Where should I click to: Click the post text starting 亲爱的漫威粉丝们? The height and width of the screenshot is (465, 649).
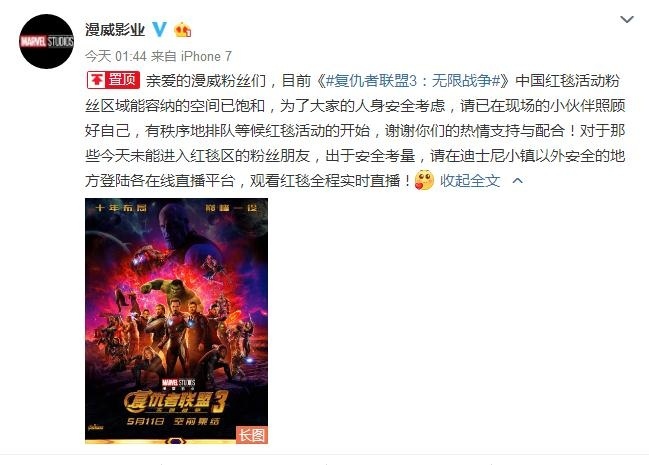(355, 131)
